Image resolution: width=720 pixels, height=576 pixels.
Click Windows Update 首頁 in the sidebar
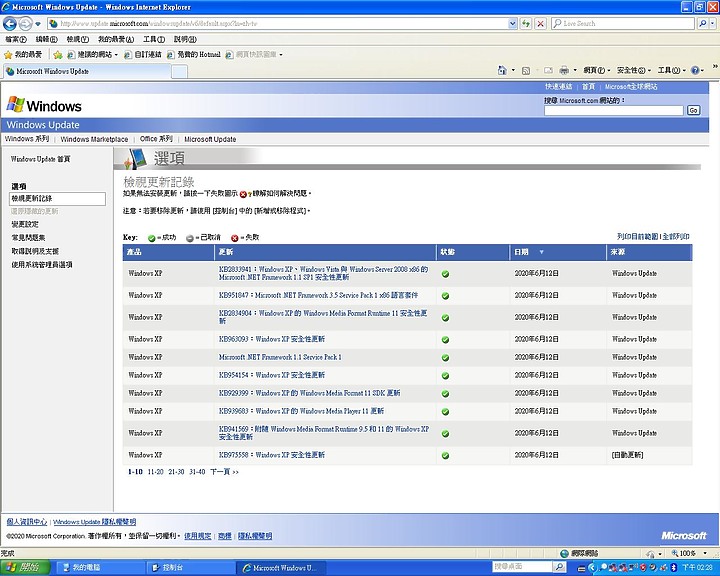tap(40, 159)
